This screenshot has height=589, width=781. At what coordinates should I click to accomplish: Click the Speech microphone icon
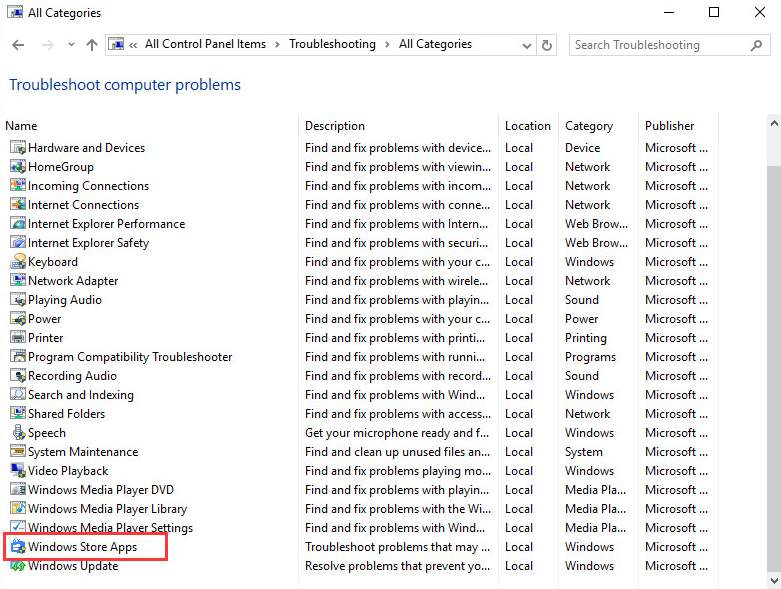coord(18,432)
